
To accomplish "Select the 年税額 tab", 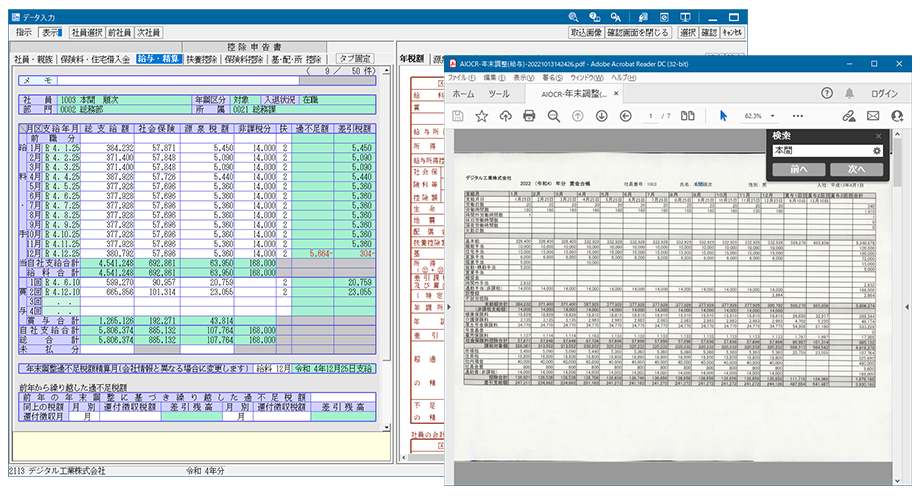I will point(412,59).
